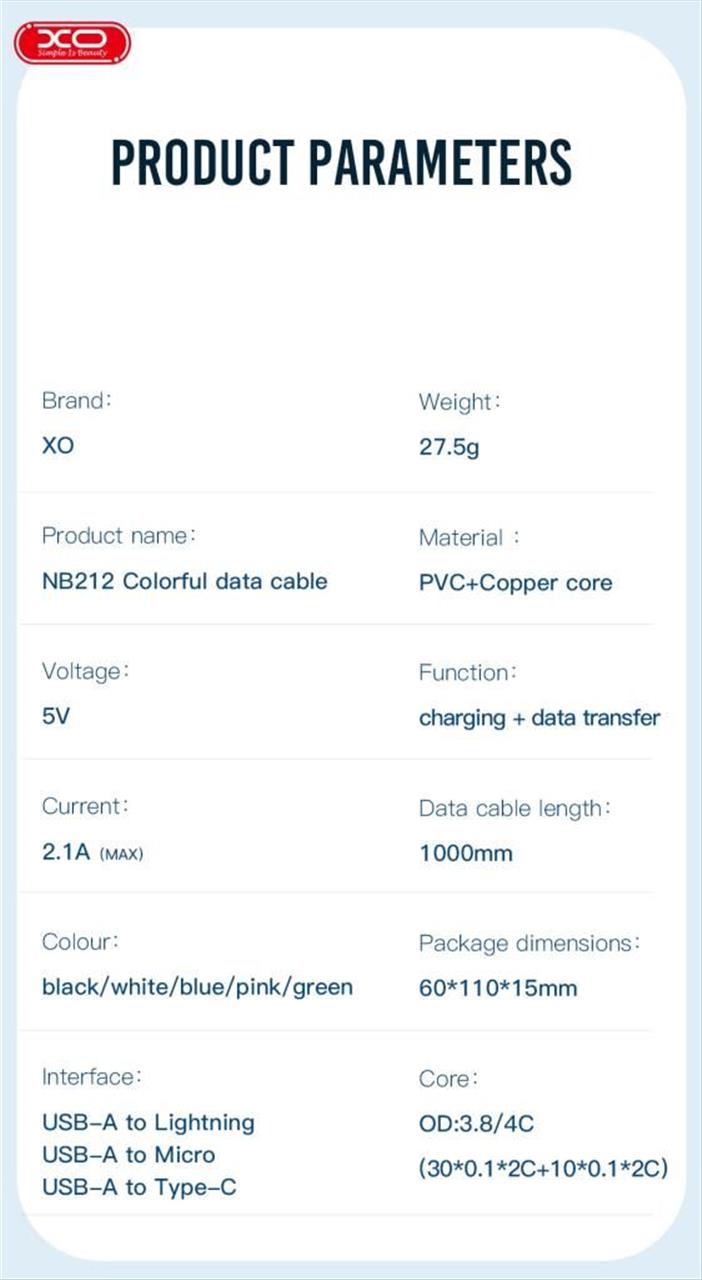Select the 2.1A current value
Viewport: 702px width, 1280px height.
coord(67,853)
